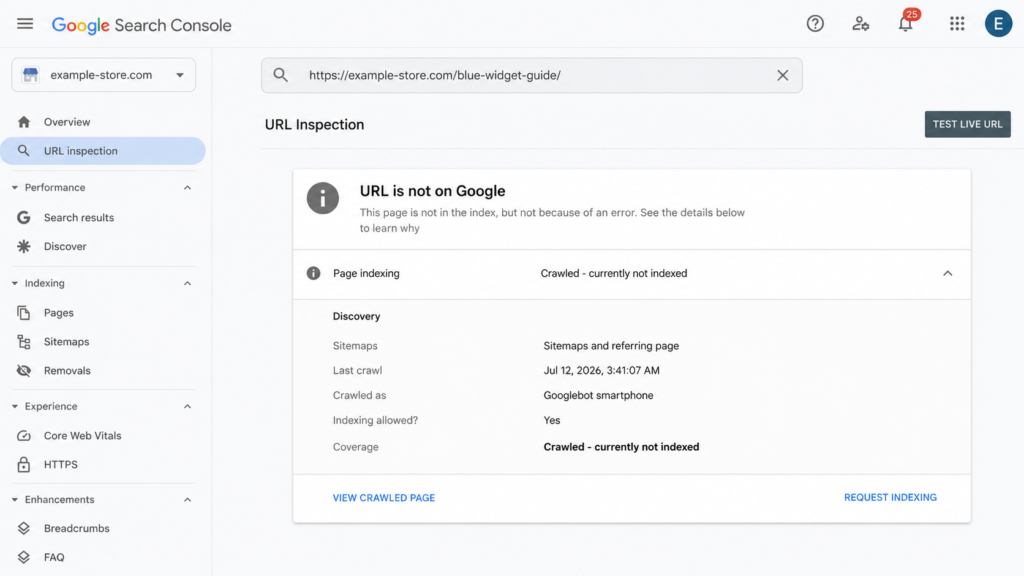Image resolution: width=1024 pixels, height=576 pixels.
Task: Click the Google Search Console logo
Action: (x=141, y=25)
